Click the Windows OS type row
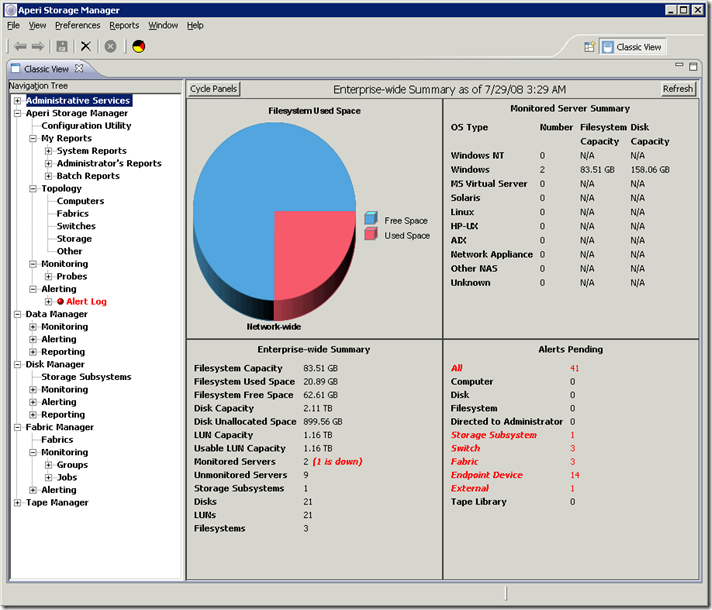Viewport: 712px width, 610px height. (x=560, y=169)
